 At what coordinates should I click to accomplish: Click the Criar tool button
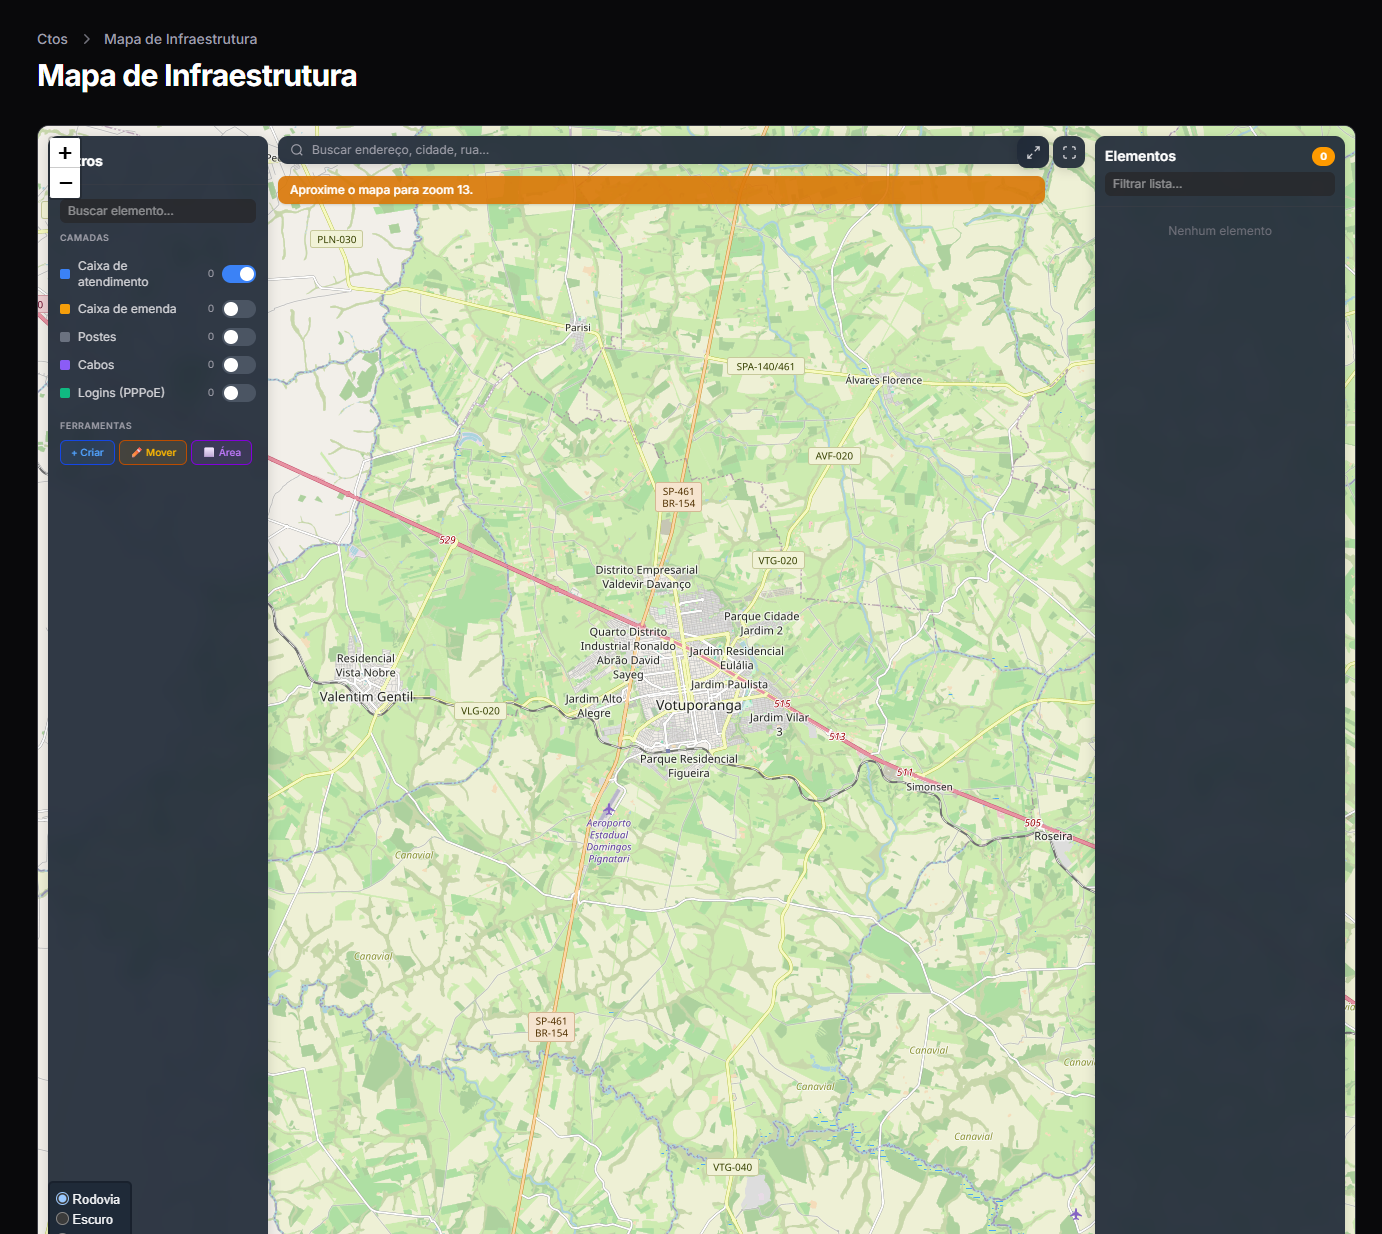[x=87, y=452]
